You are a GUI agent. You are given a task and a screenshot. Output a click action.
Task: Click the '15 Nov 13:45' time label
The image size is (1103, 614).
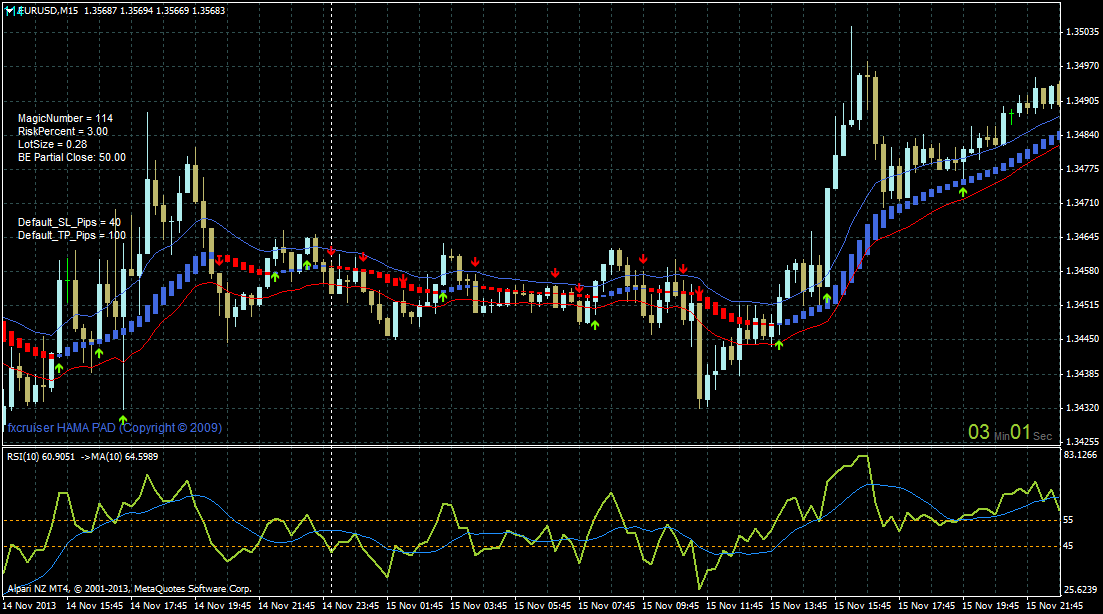pyautogui.click(x=798, y=606)
